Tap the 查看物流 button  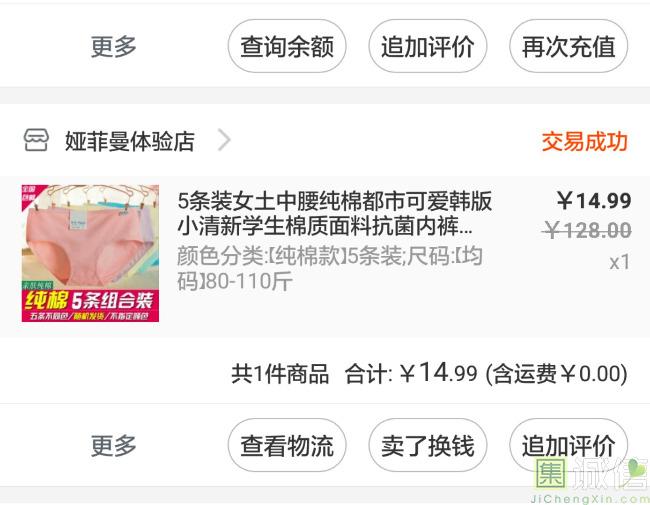[x=287, y=445]
